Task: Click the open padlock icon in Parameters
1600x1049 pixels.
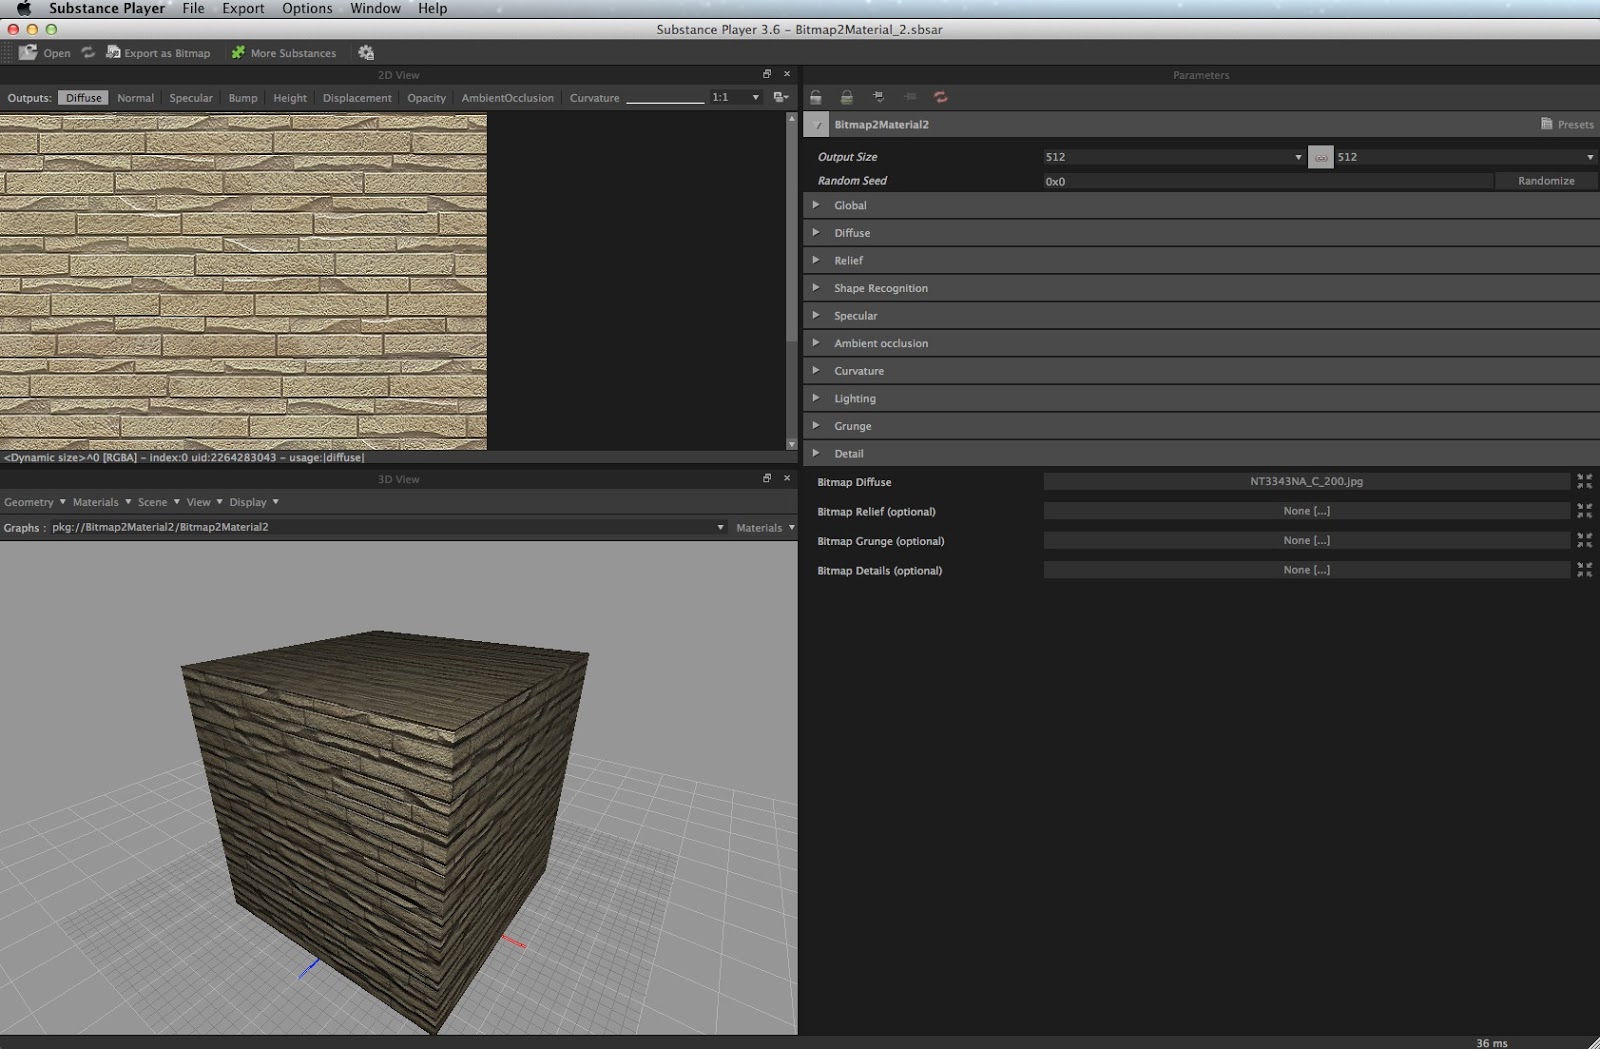Action: pyautogui.click(x=816, y=97)
